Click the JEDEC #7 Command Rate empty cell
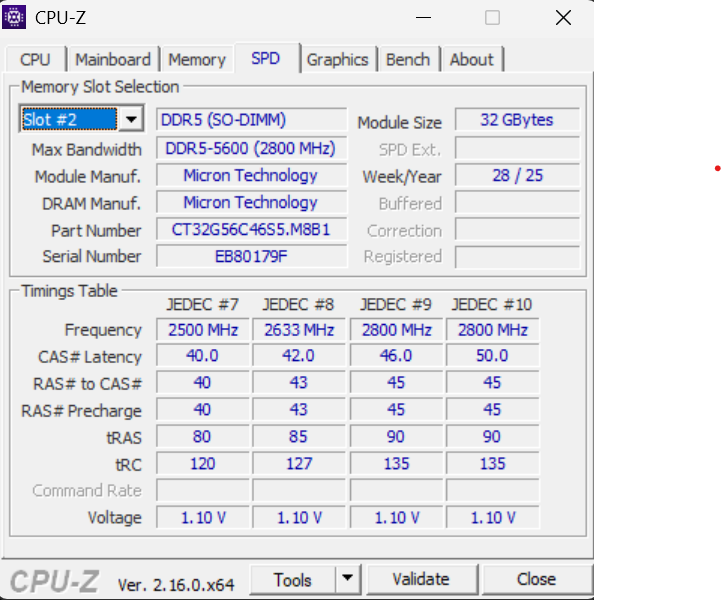The image size is (722, 600). (x=203, y=490)
